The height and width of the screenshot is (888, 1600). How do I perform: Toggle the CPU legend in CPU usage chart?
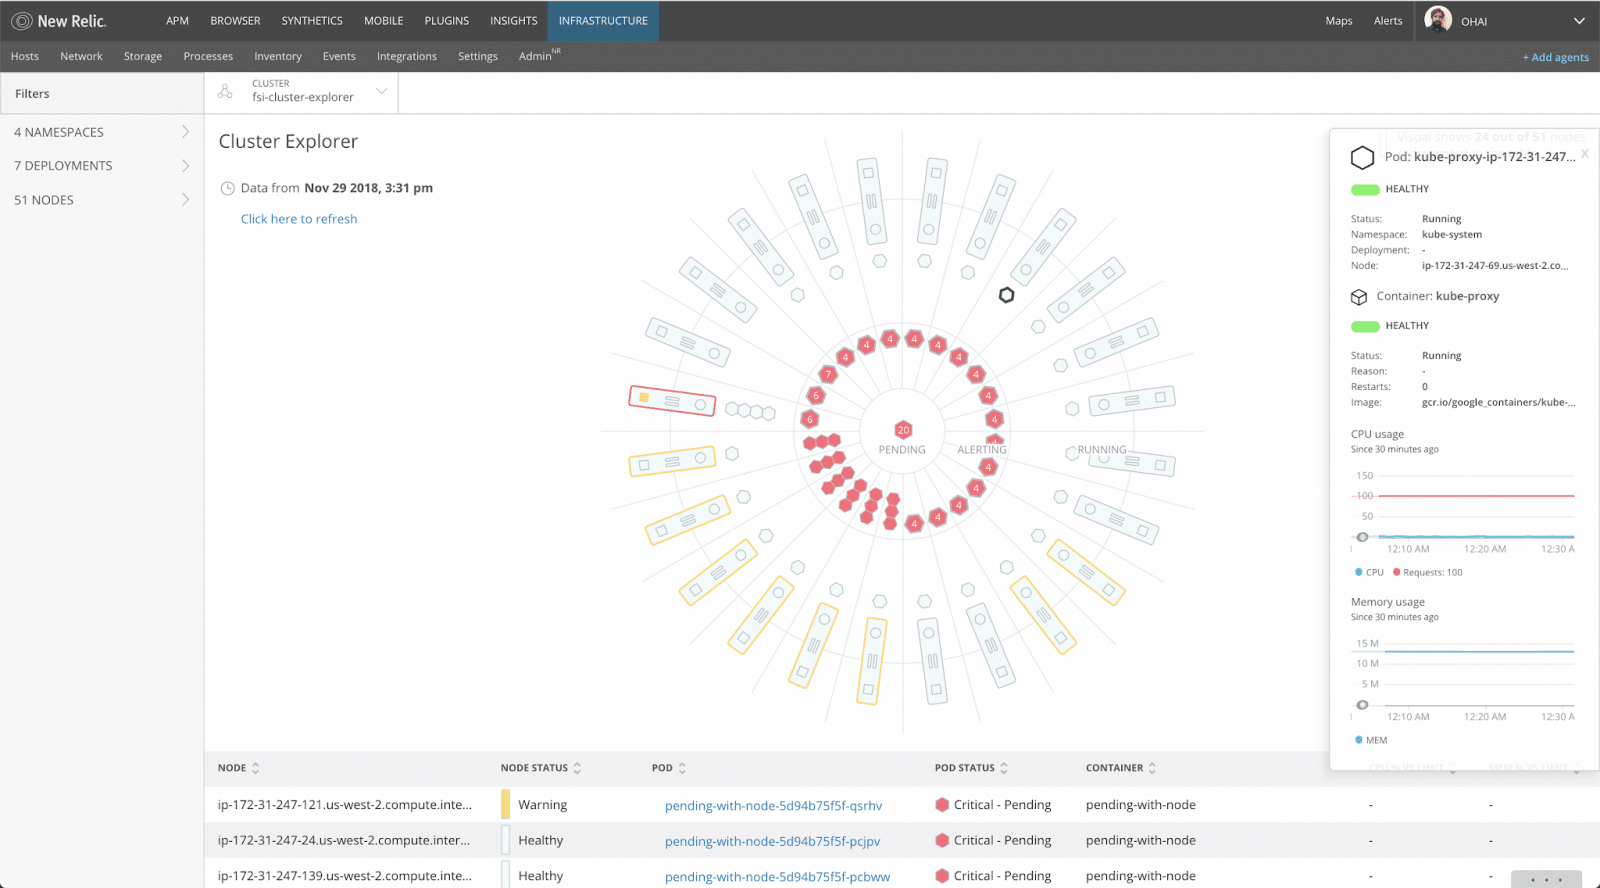click(1369, 572)
